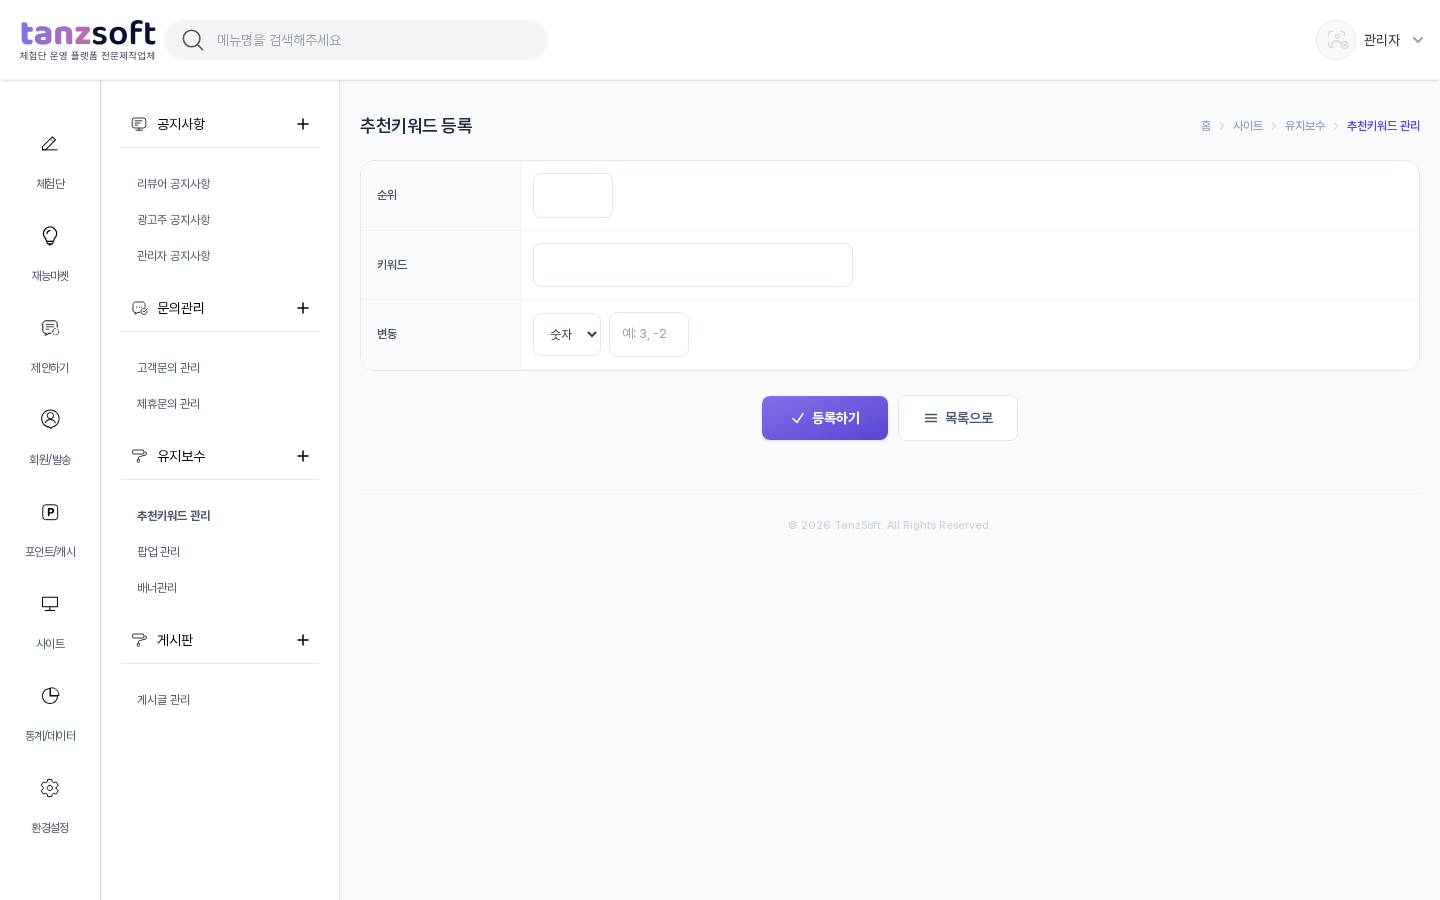Click the 홈 breadcrumb link
The image size is (1440, 900).
pos(1206,126)
